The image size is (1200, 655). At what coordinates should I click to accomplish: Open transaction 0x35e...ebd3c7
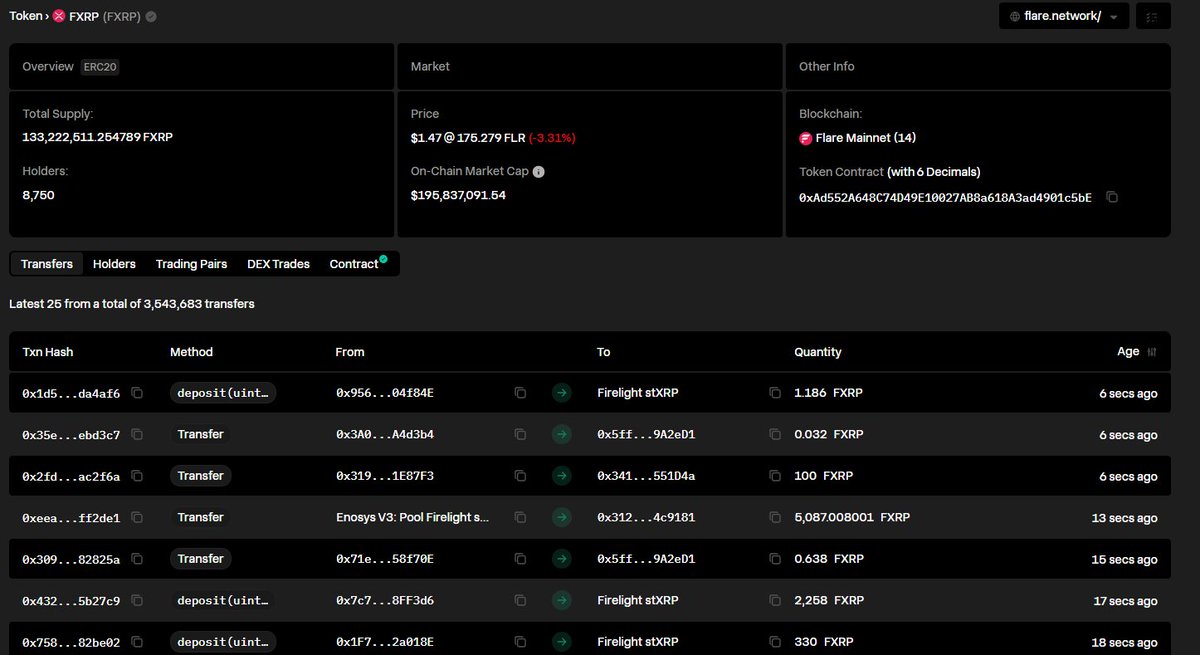click(x=71, y=435)
